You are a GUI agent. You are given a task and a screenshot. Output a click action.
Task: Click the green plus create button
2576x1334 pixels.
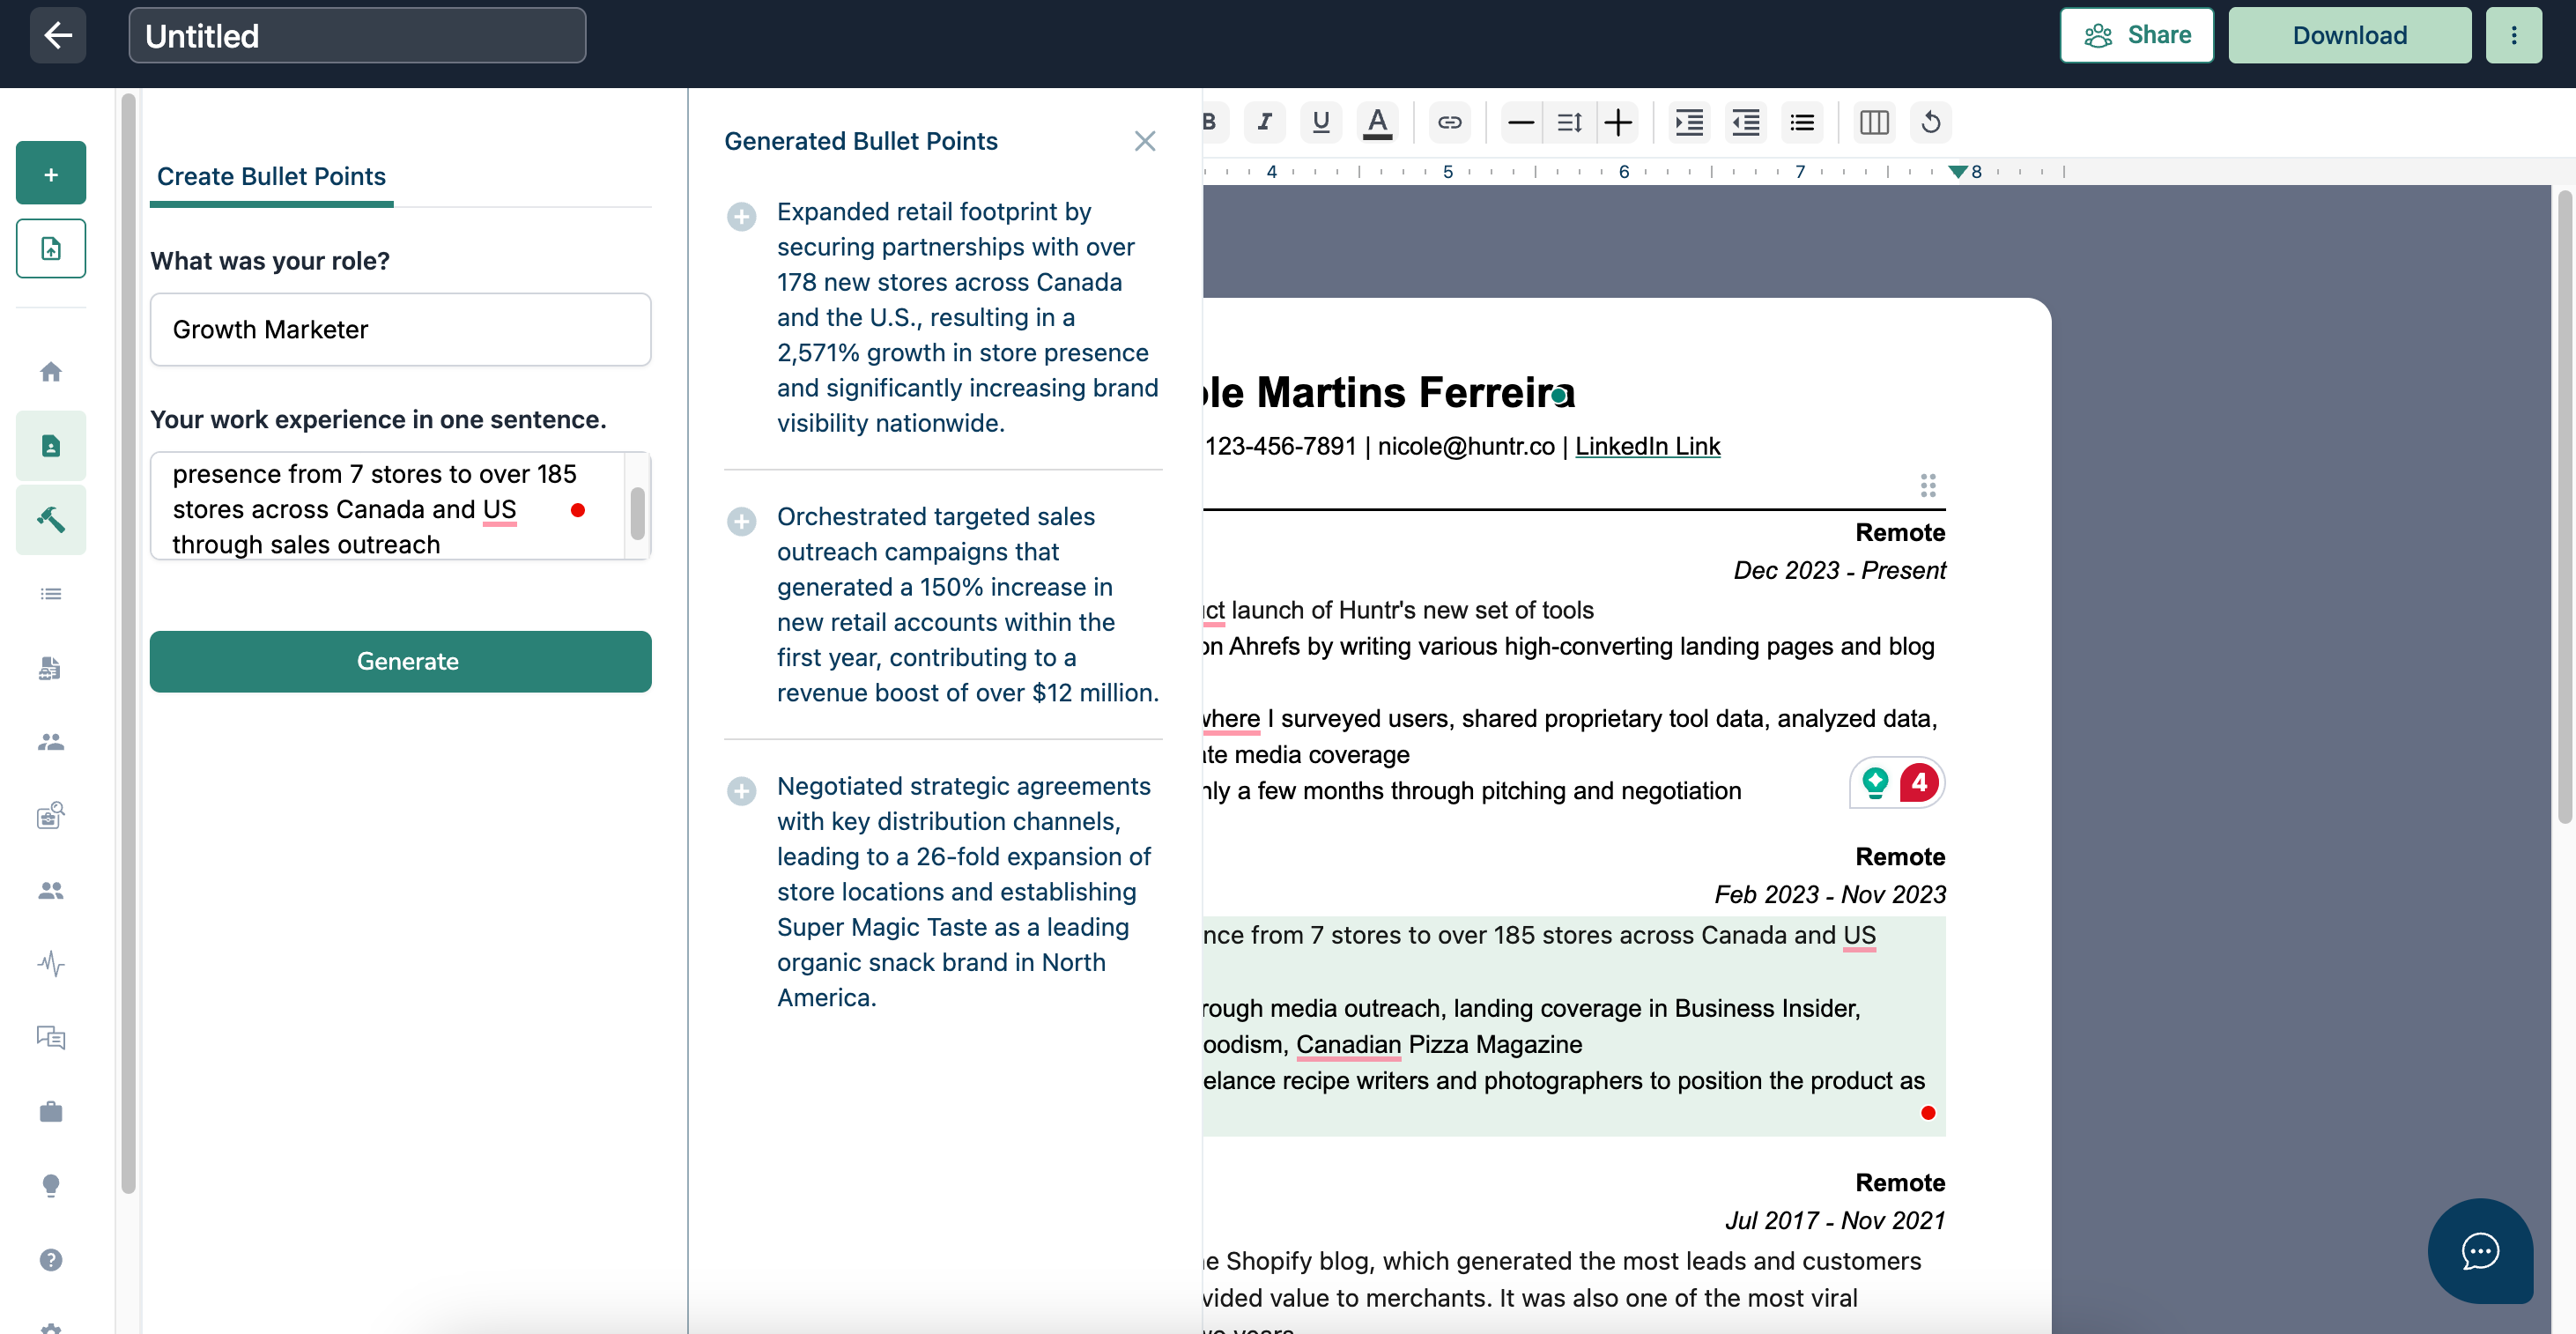point(51,174)
